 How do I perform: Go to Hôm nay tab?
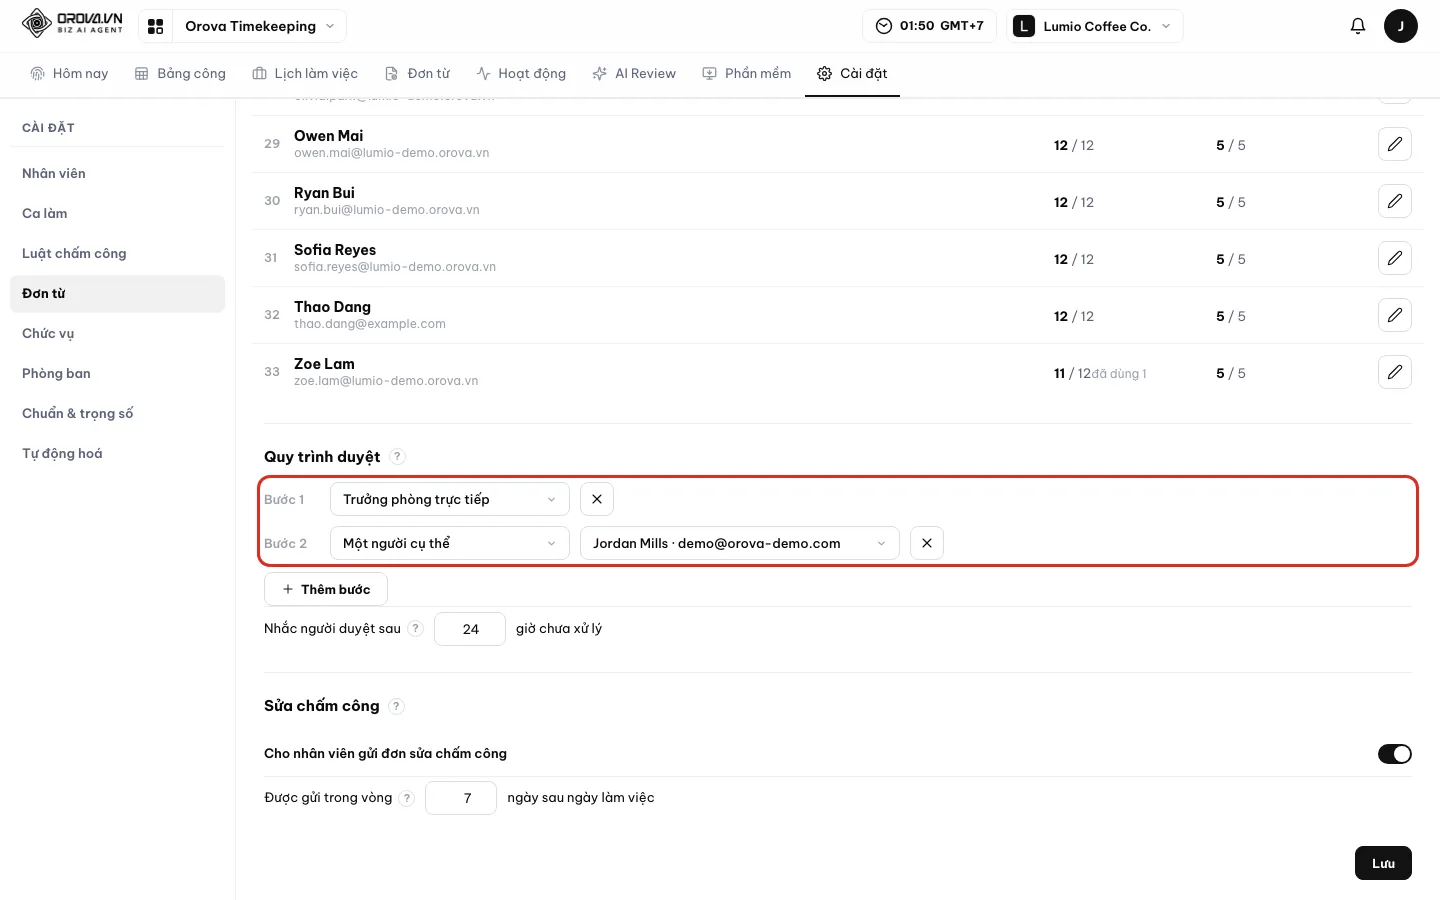click(x=69, y=74)
